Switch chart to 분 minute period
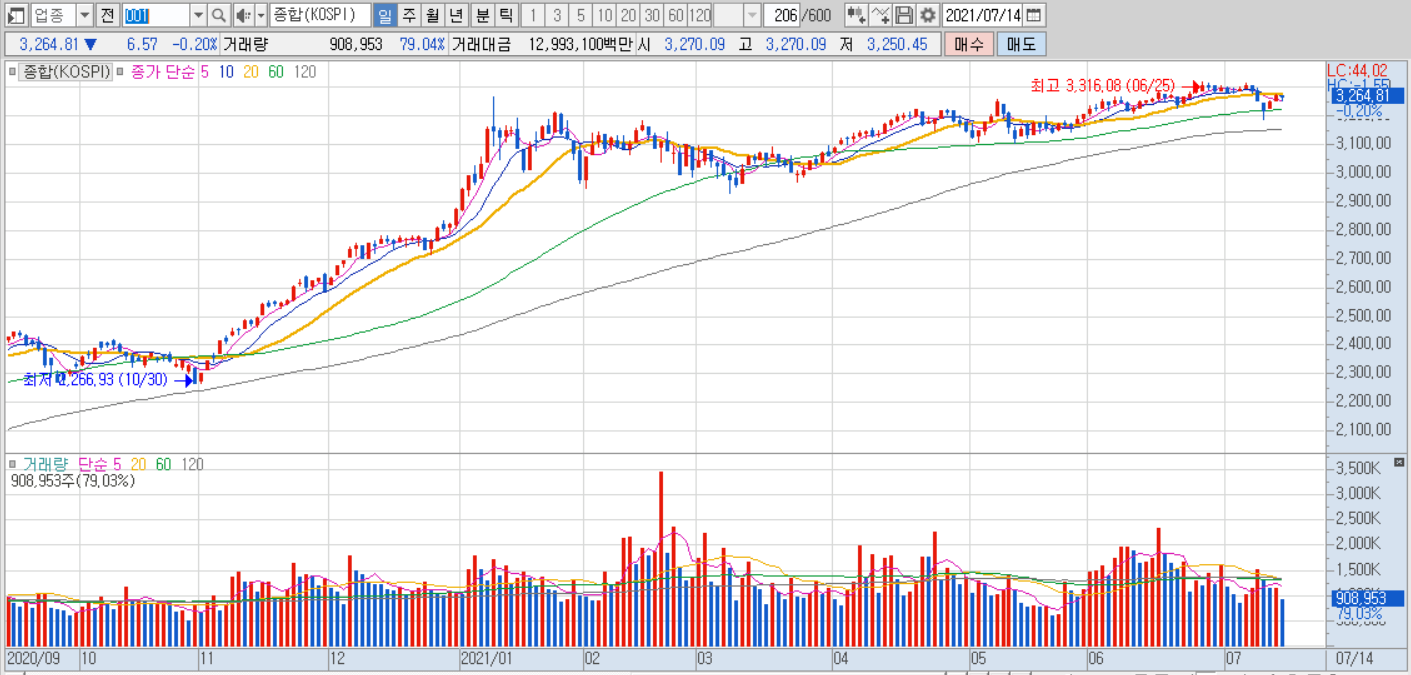Viewport: 1411px width, 675px height. pyautogui.click(x=483, y=15)
